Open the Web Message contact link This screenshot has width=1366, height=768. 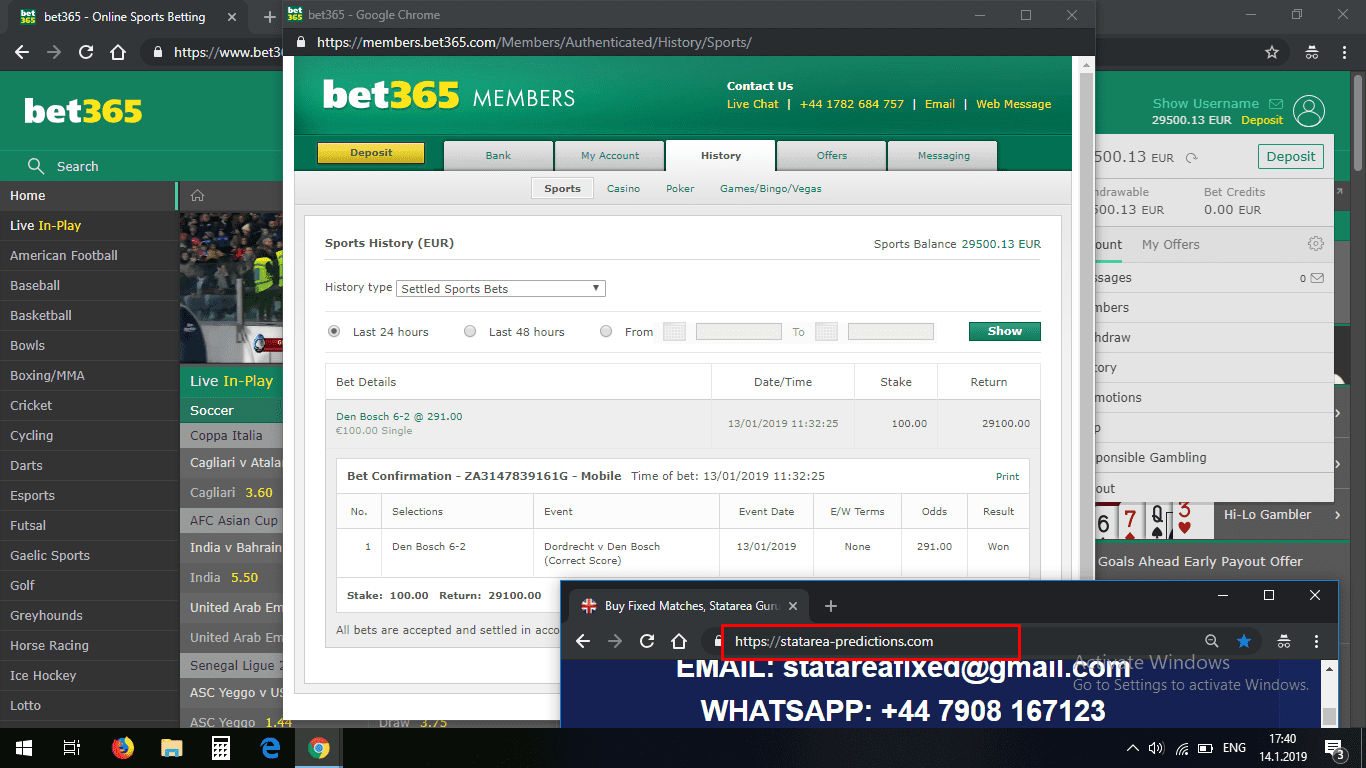(1013, 104)
